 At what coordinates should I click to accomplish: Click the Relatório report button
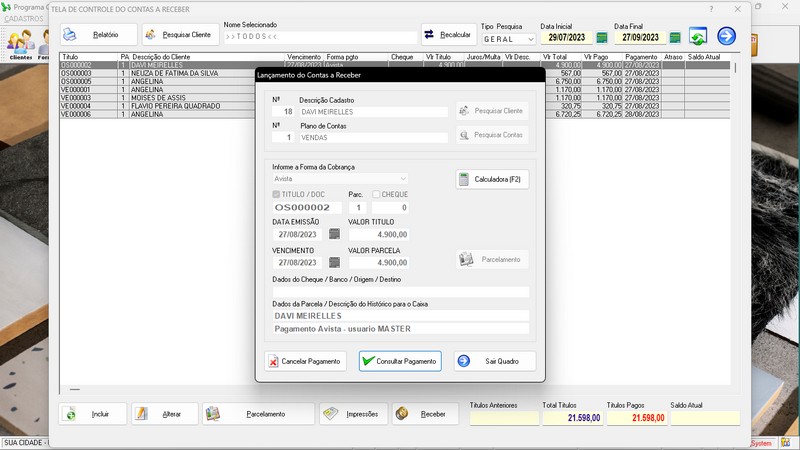(x=98, y=35)
